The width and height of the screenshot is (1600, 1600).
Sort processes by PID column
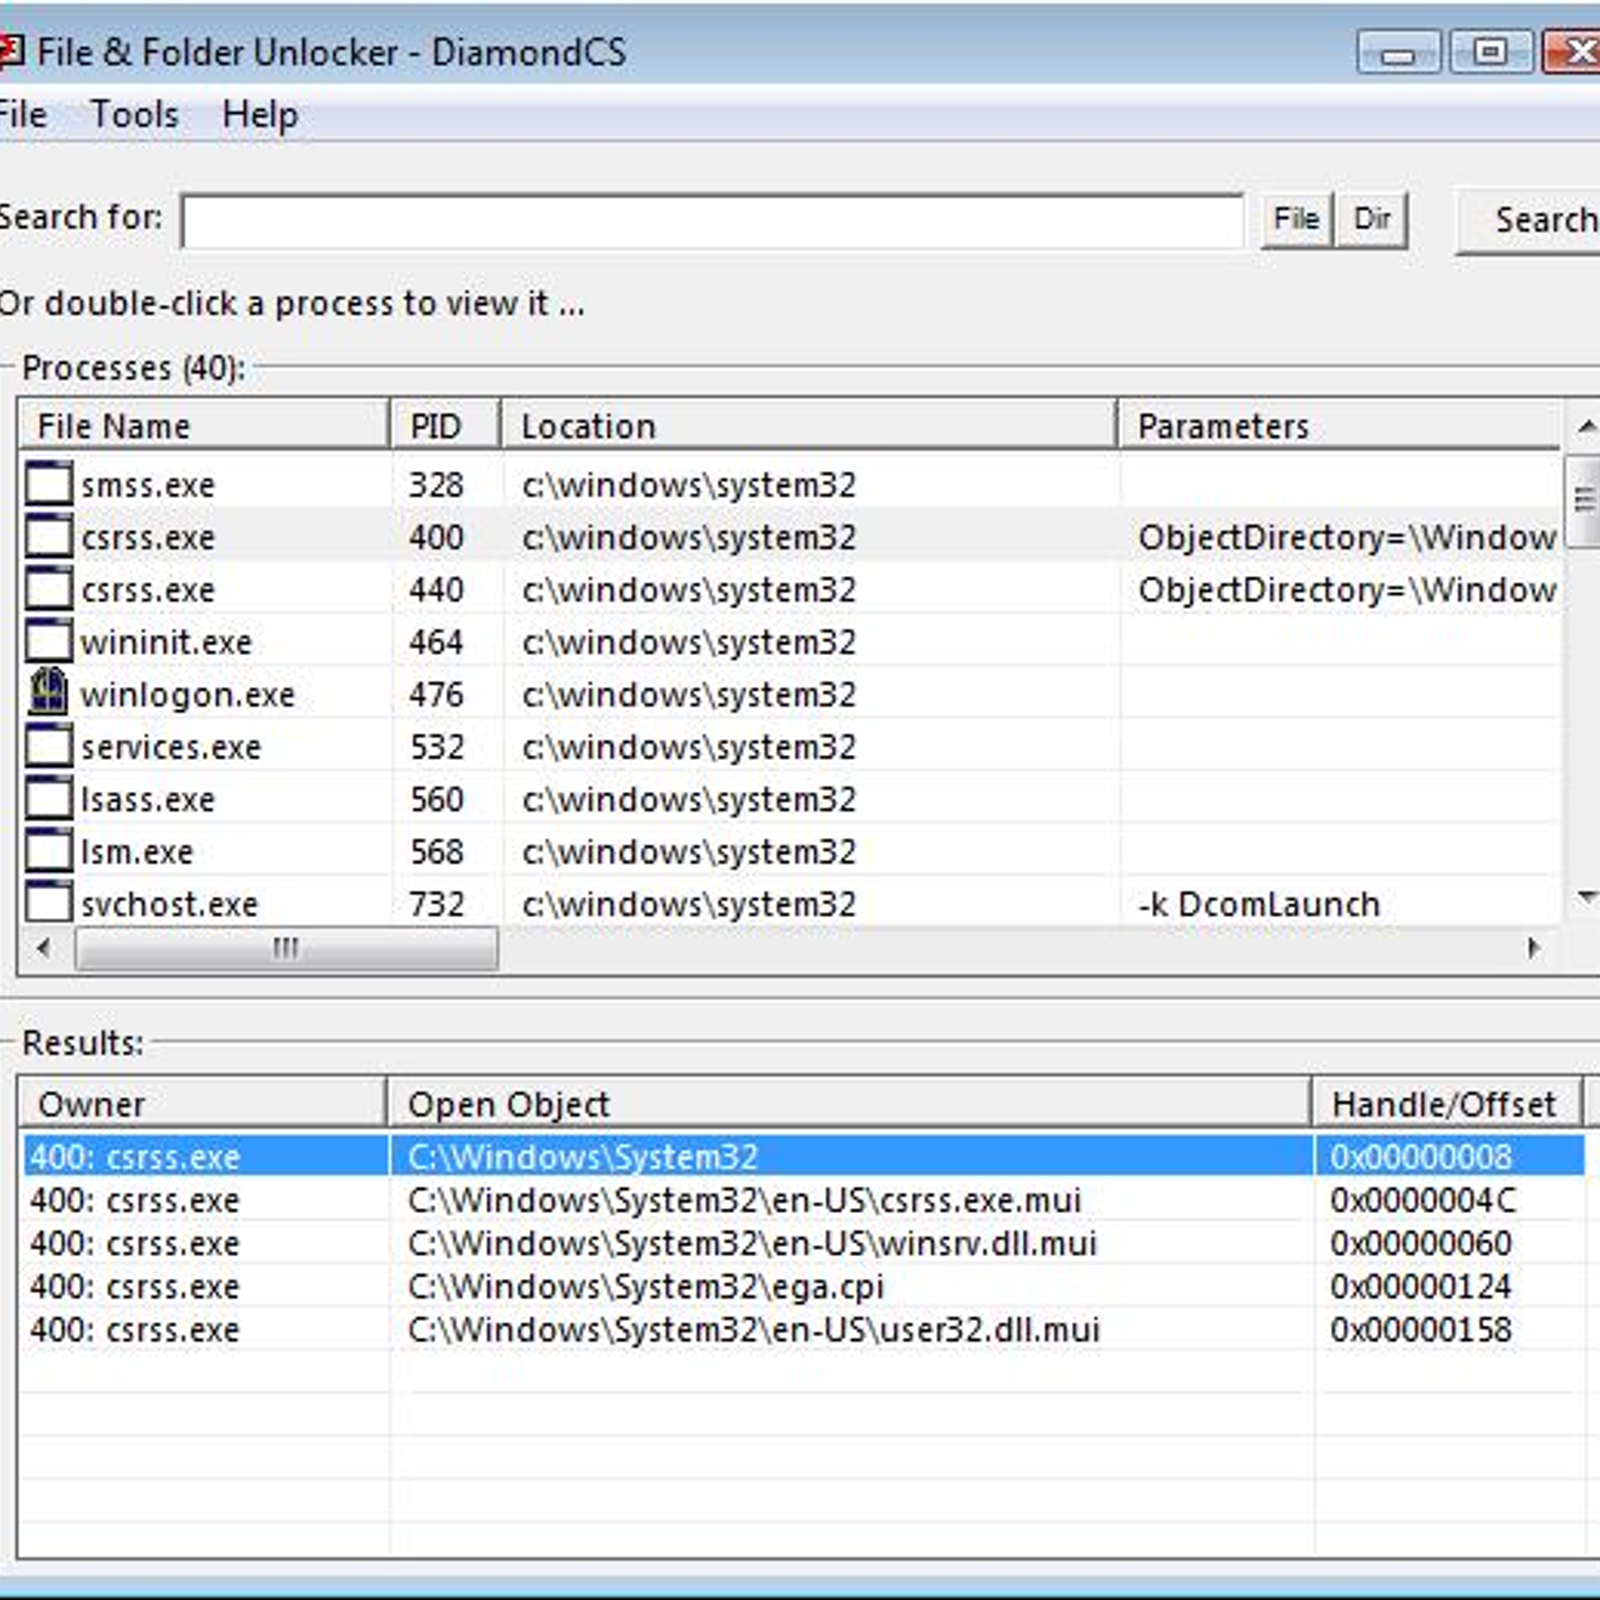pos(445,426)
